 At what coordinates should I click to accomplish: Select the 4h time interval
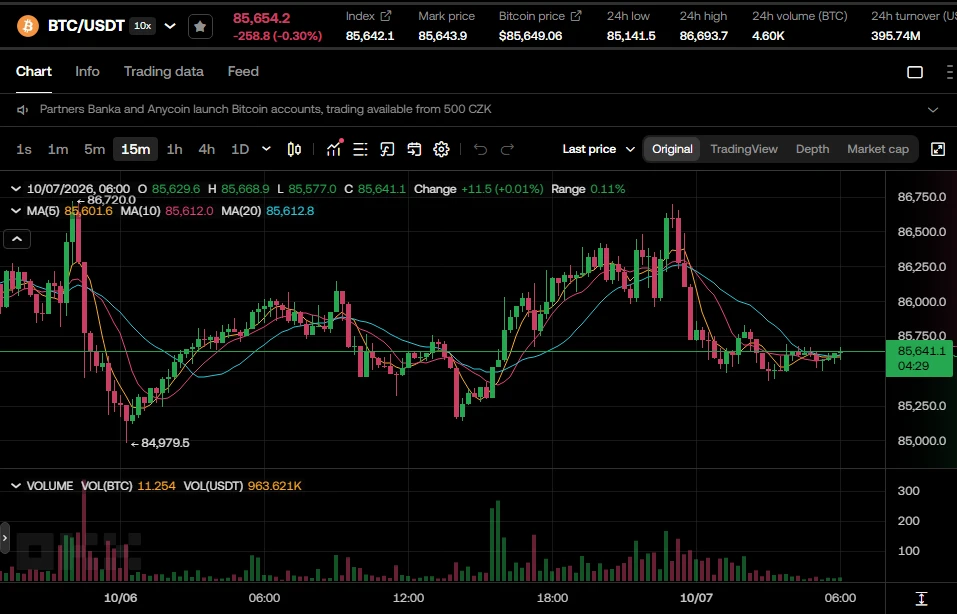pos(207,149)
